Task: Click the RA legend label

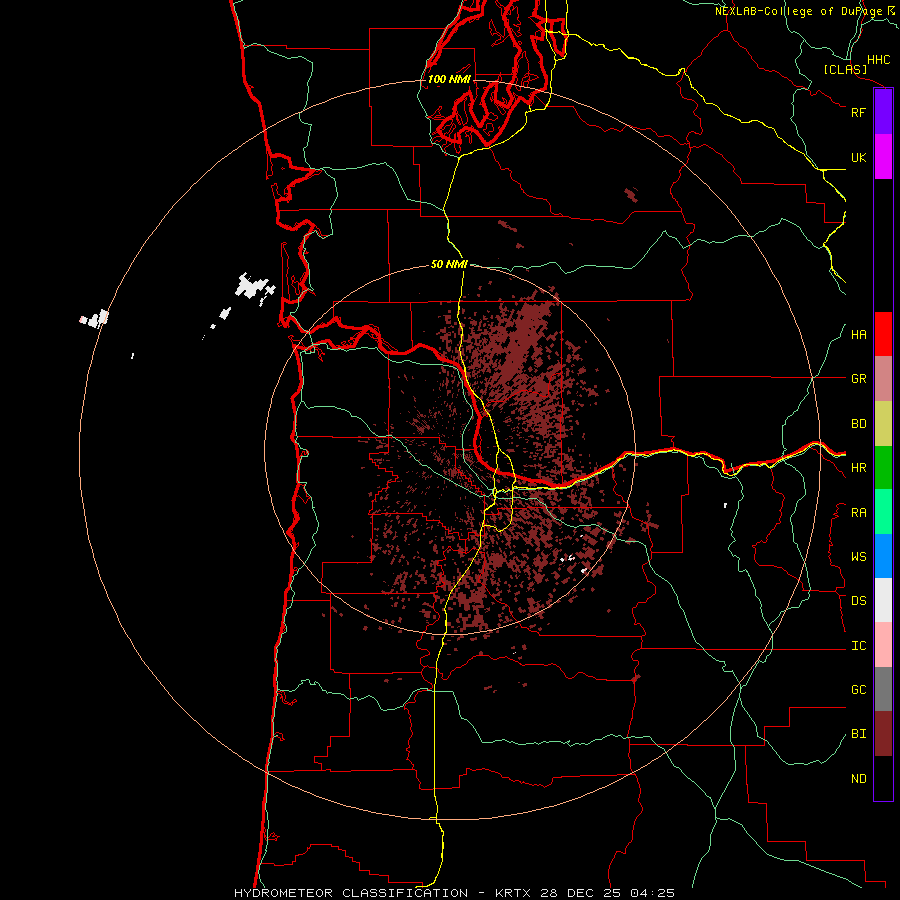Action: click(x=859, y=513)
